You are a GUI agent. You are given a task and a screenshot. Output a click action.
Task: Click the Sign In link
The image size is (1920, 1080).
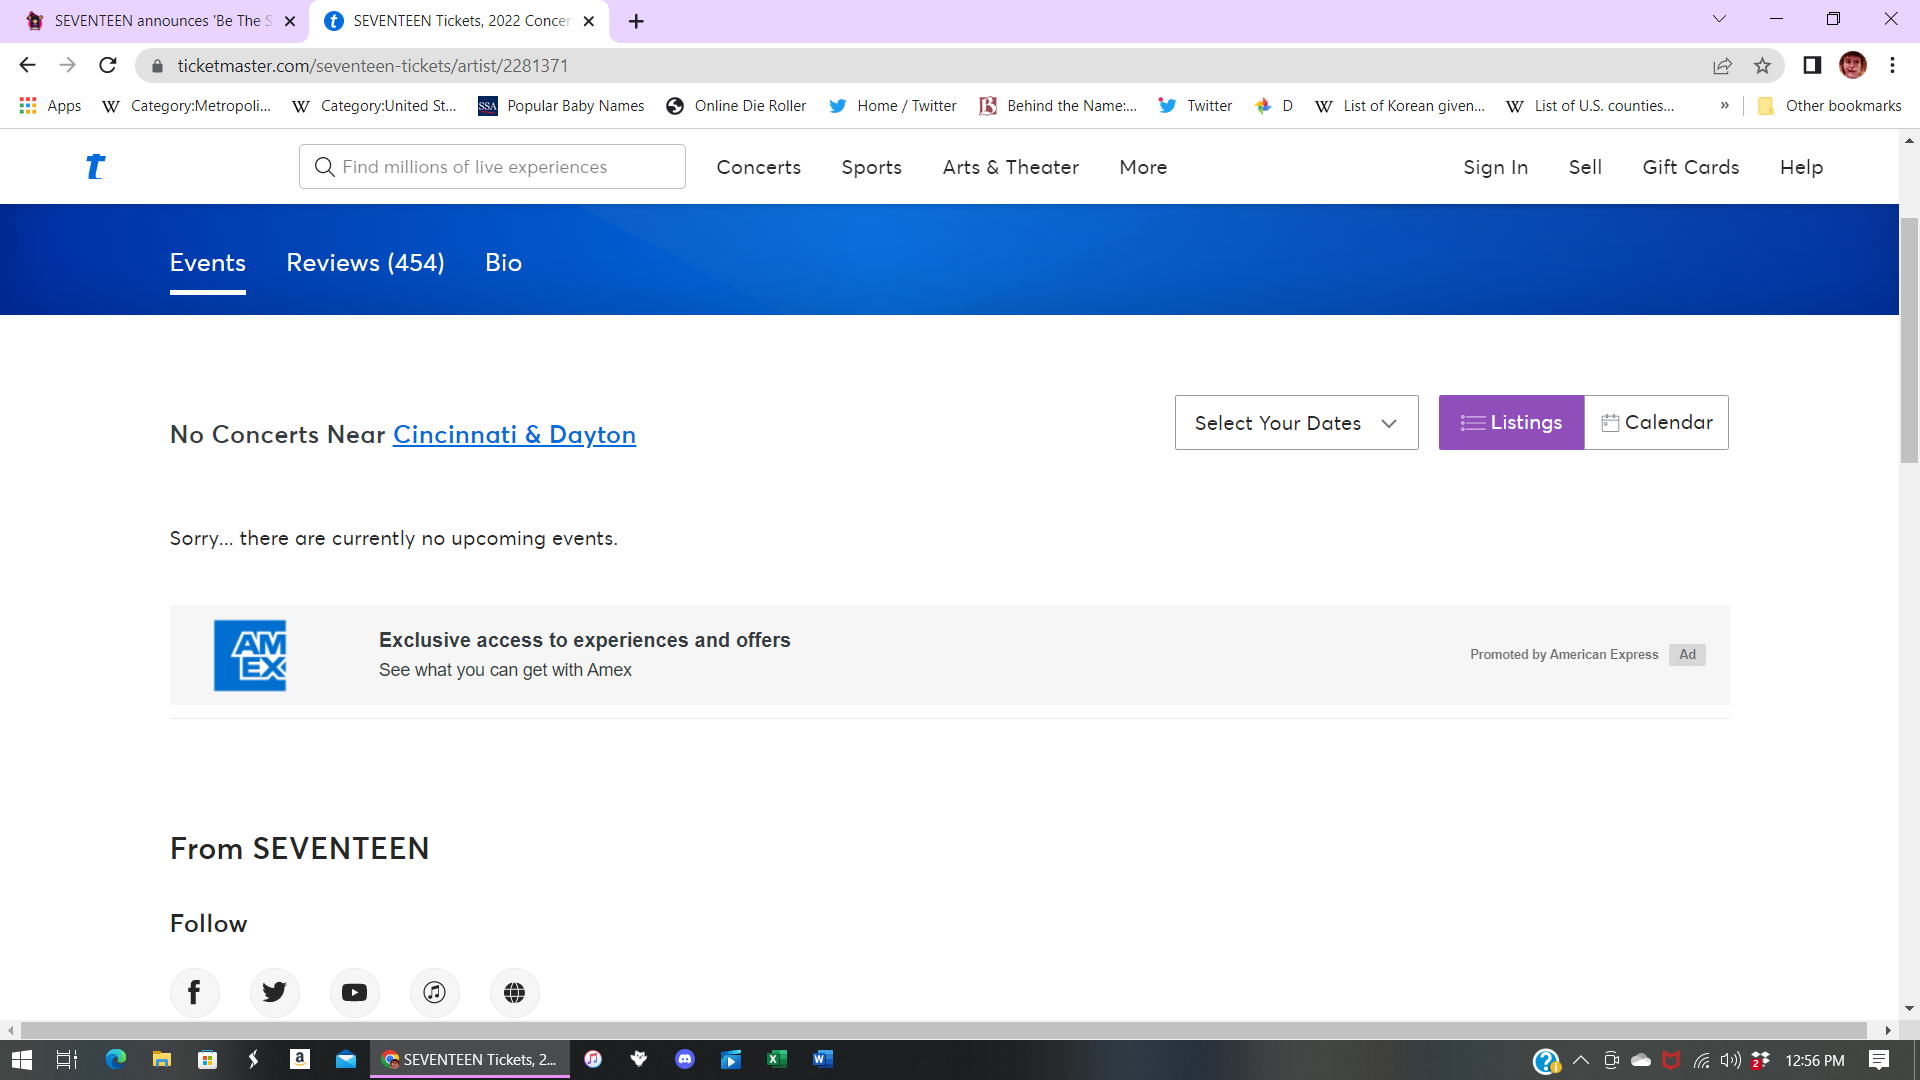[x=1495, y=168]
